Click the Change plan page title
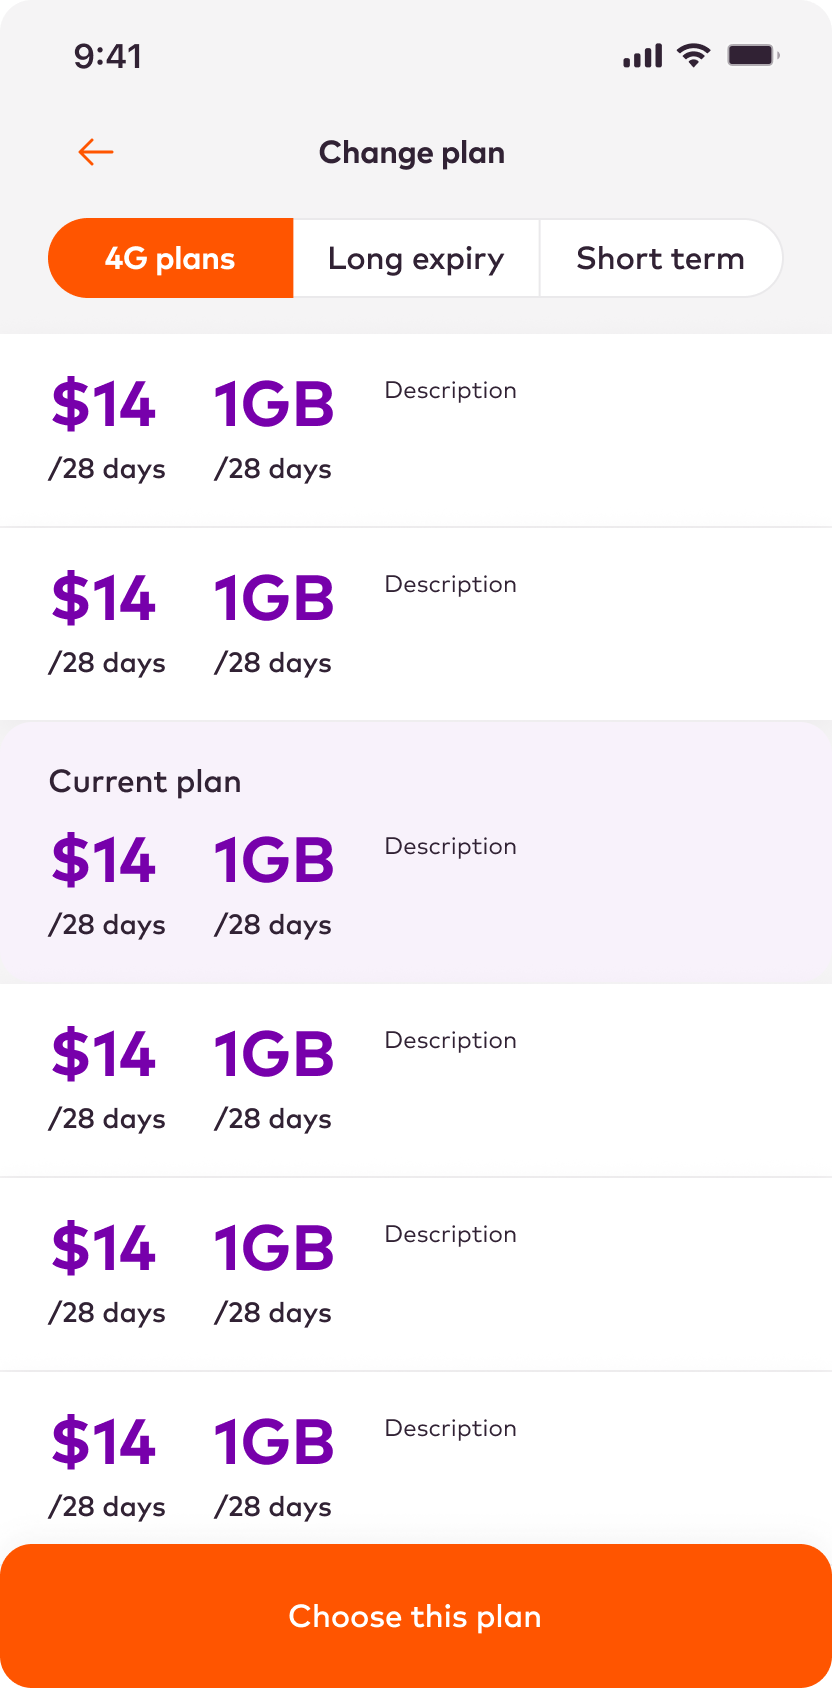 coord(412,153)
